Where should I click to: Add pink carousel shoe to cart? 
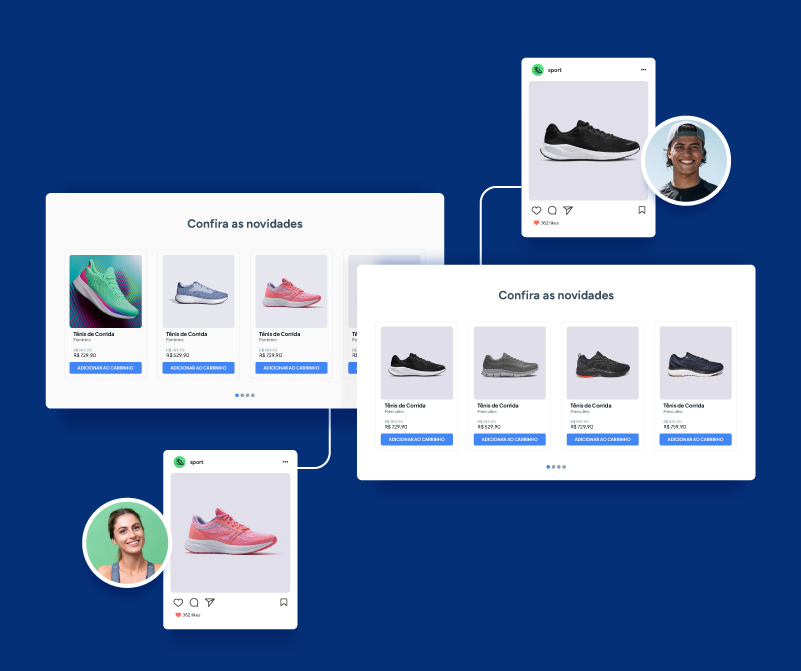coord(292,368)
